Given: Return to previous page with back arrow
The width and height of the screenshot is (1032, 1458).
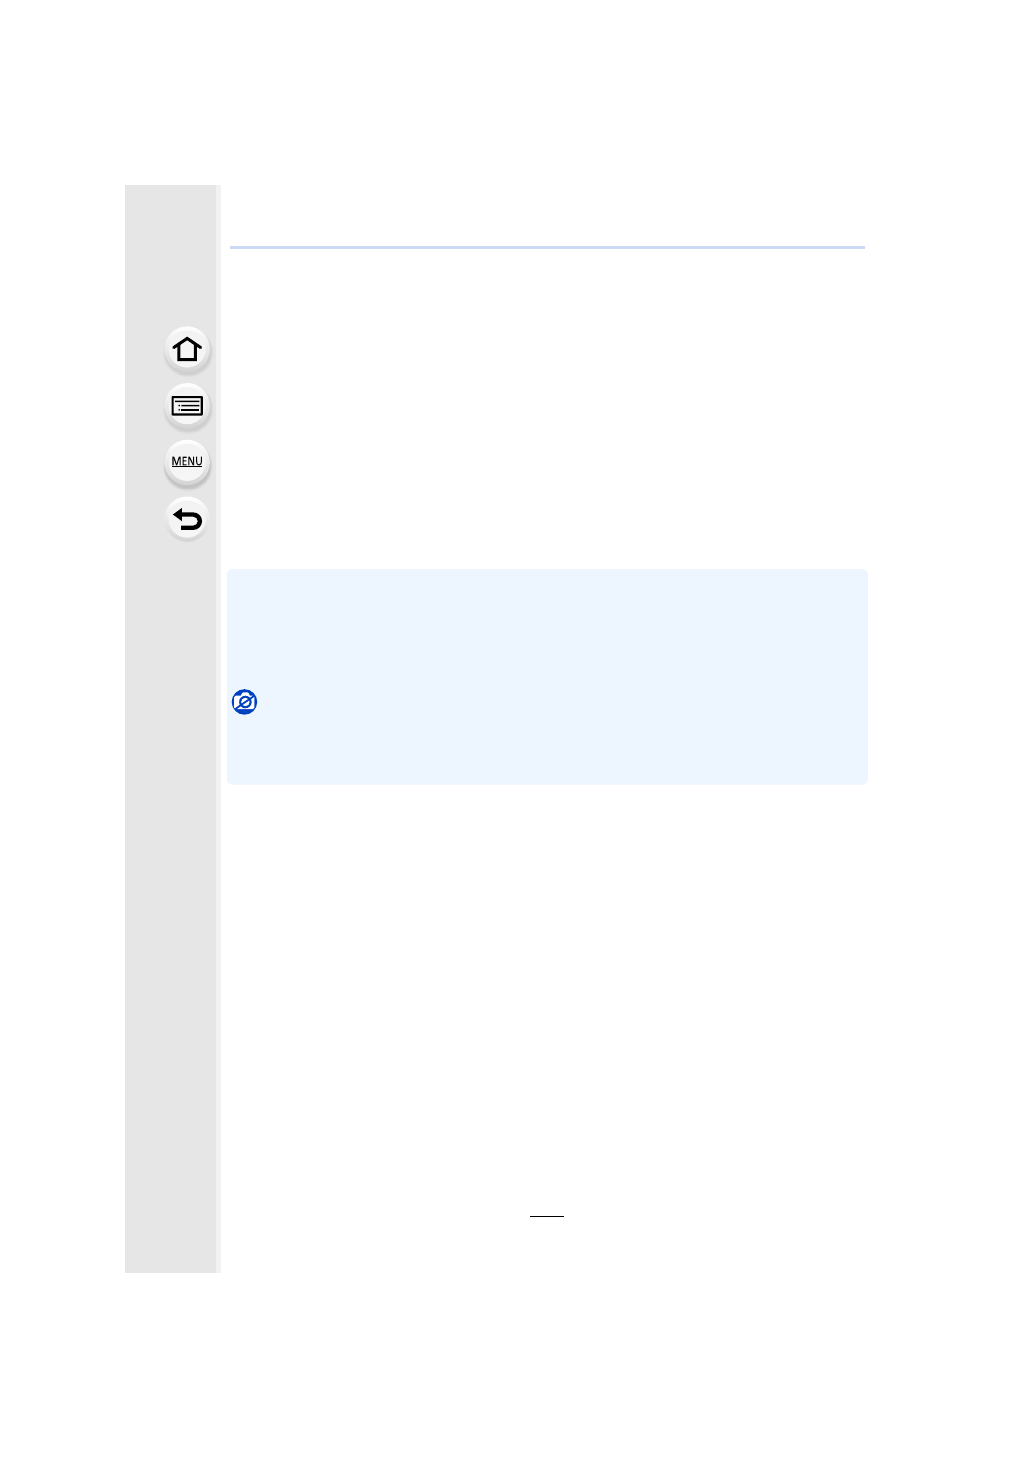Looking at the screenshot, I should tap(187, 519).
